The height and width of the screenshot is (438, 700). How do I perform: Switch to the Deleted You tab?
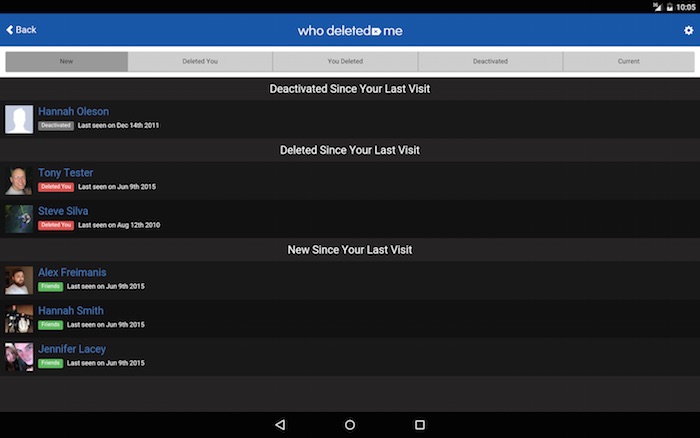[x=200, y=62]
